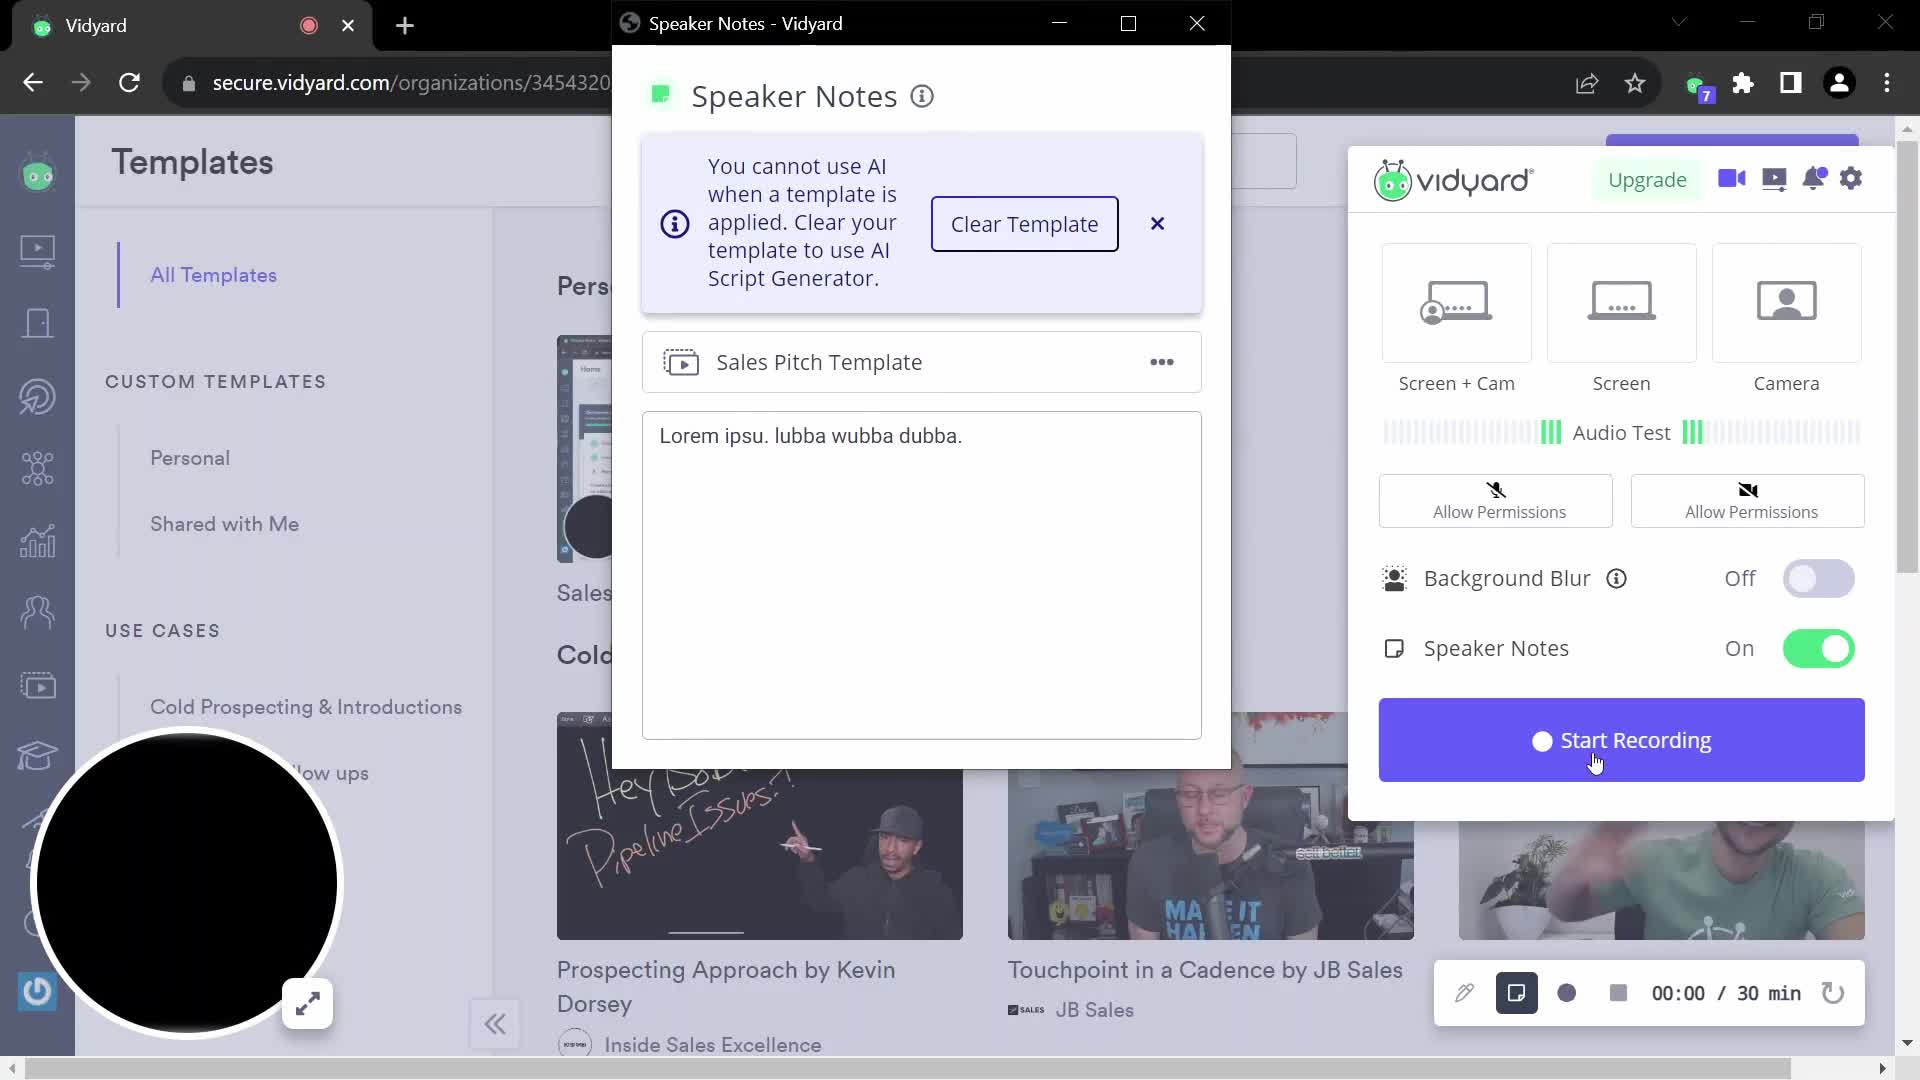Screen dimensions: 1920x1080
Task: Expand the Sales Pitch Template options menu
Action: (x=1162, y=363)
